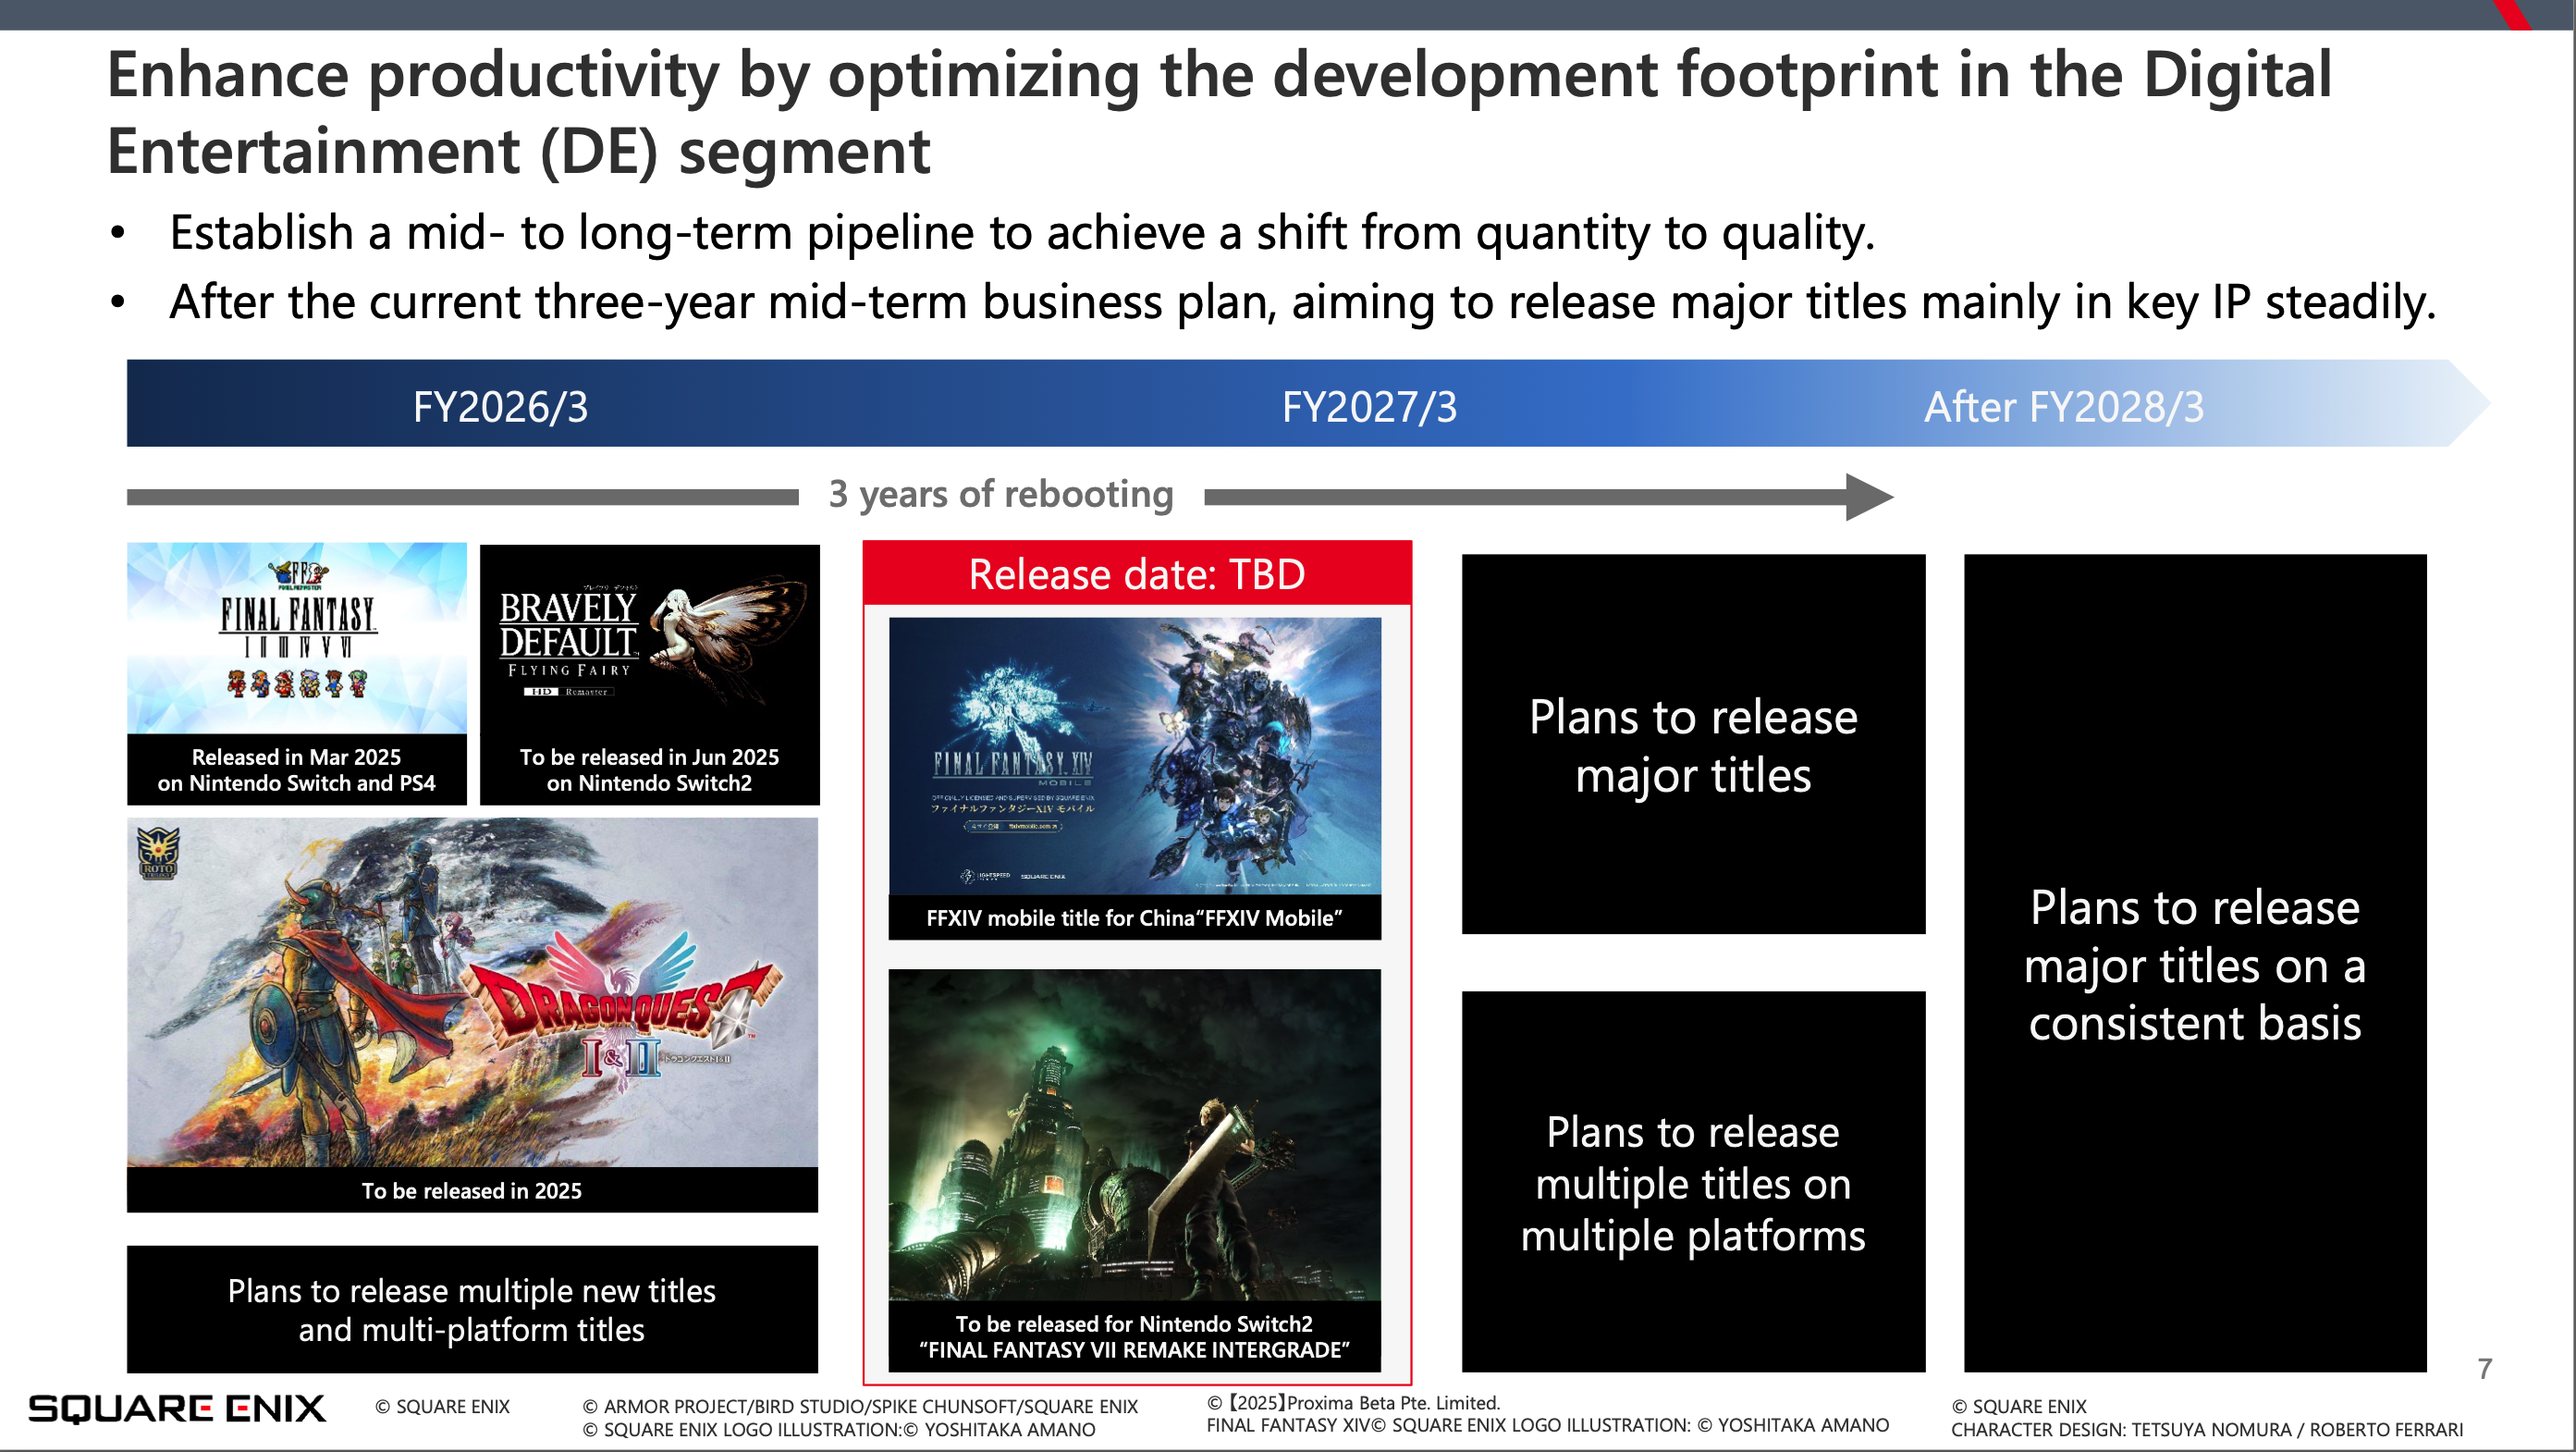Click the Dragon Quest I & II artwork

(x=472, y=992)
